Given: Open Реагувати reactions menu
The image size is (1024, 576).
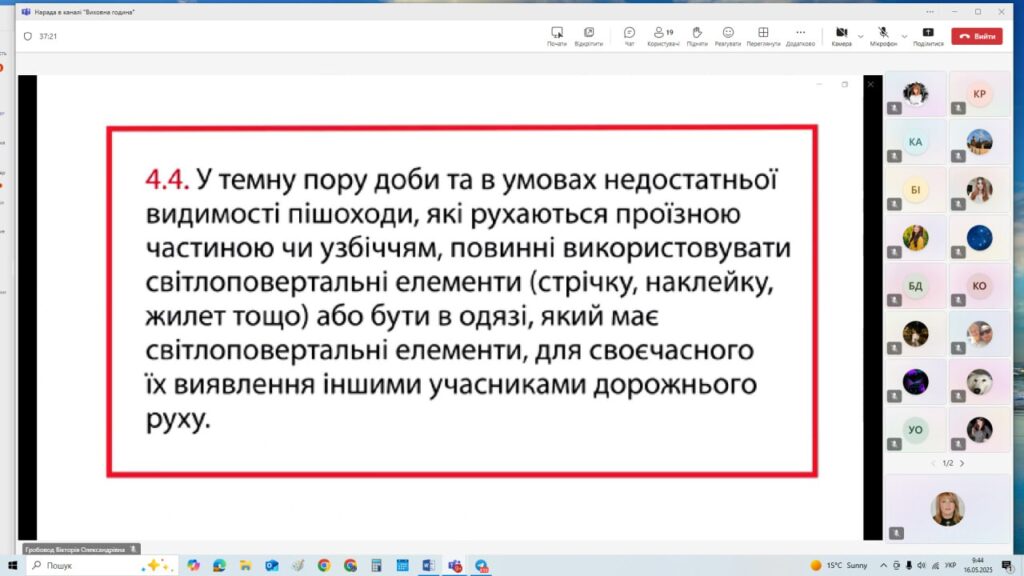Looking at the screenshot, I should pos(728,36).
